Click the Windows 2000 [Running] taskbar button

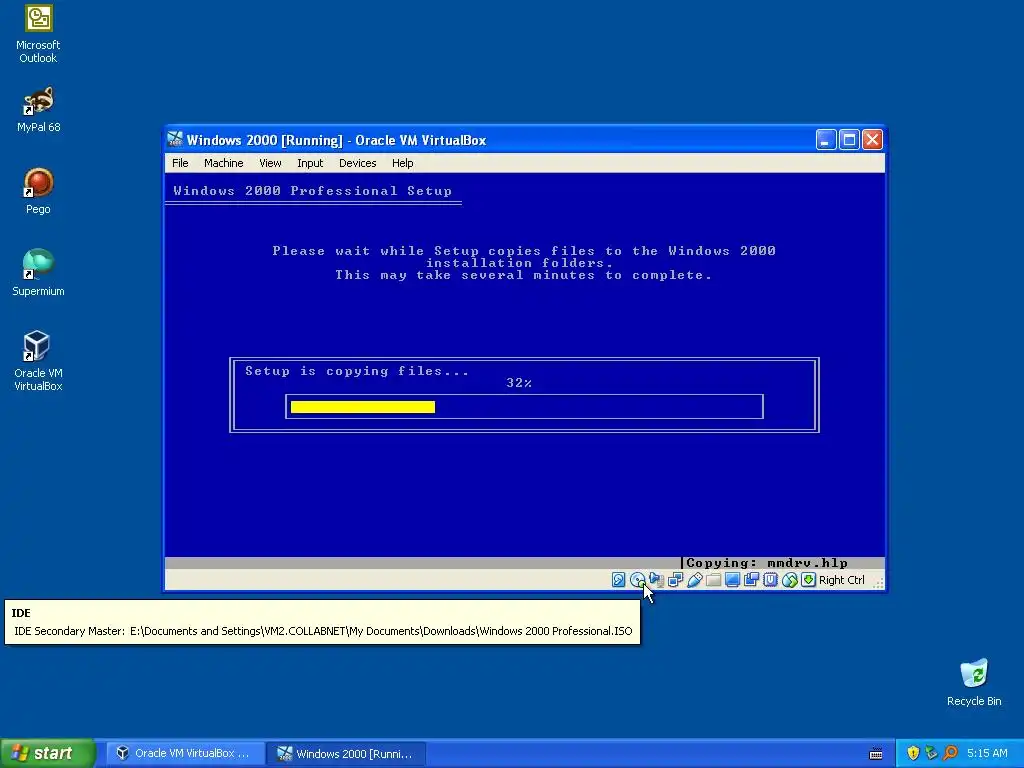pos(346,753)
